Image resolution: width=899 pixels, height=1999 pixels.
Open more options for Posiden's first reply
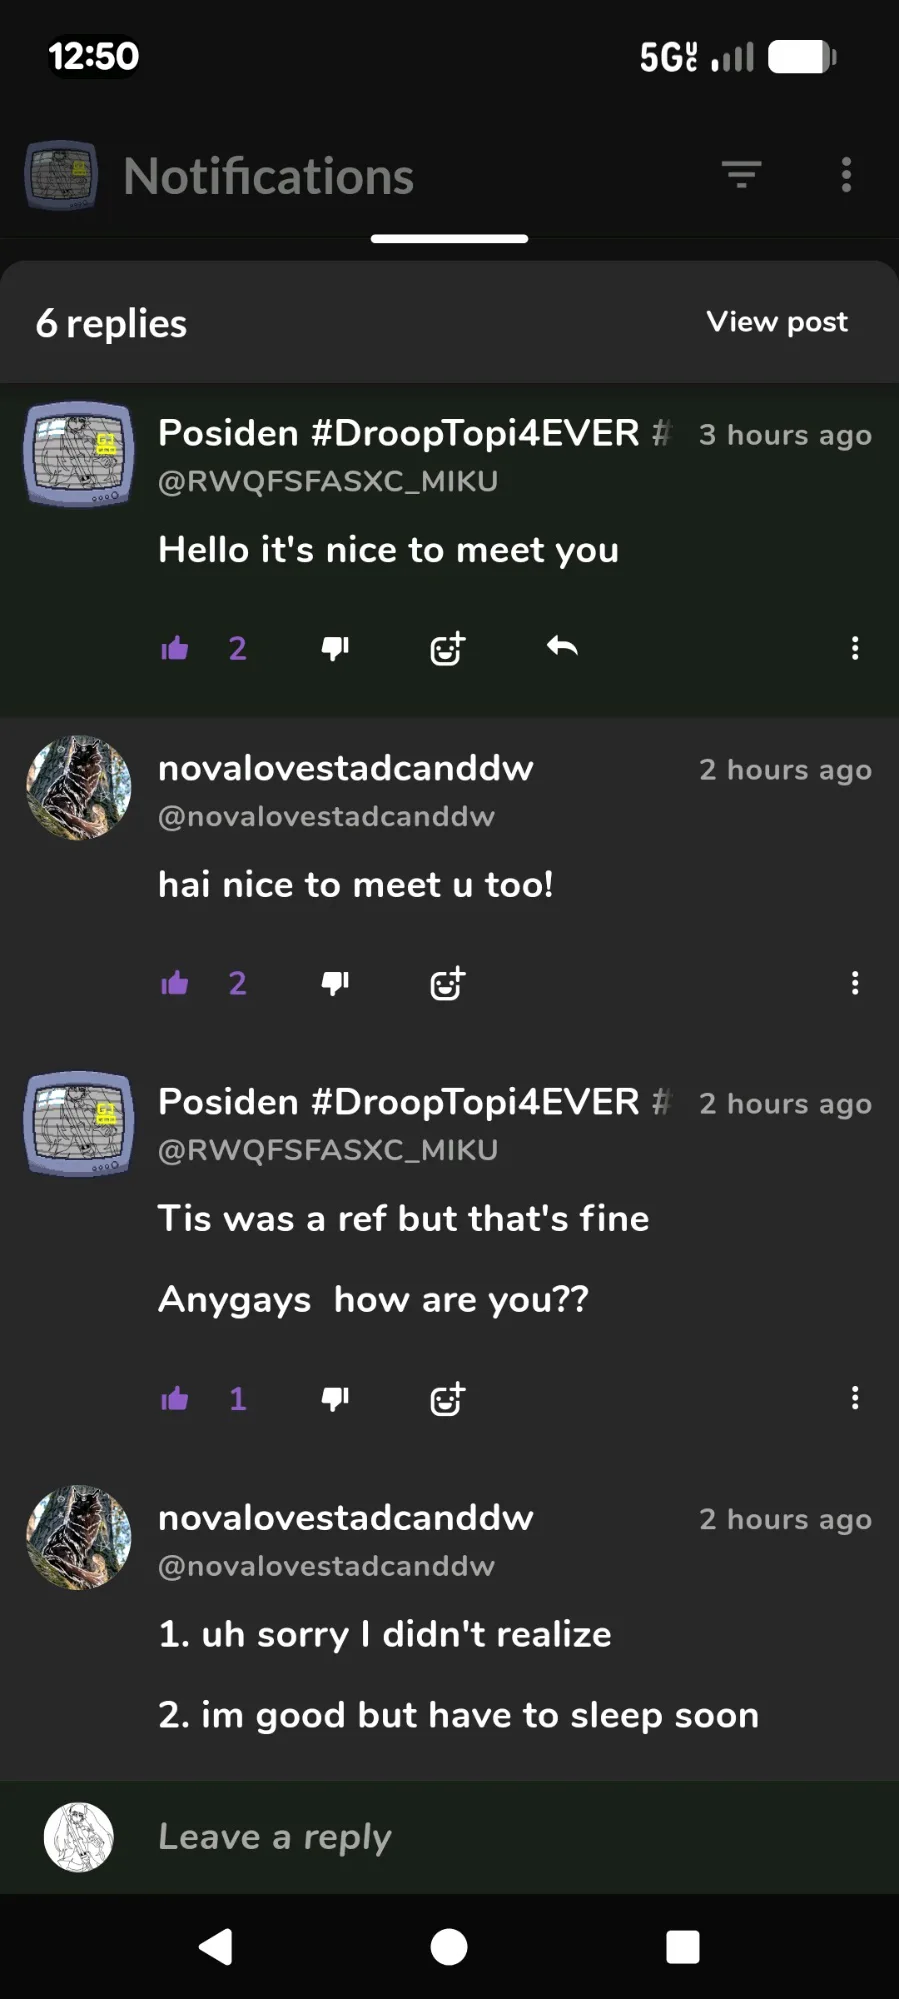pyautogui.click(x=855, y=648)
